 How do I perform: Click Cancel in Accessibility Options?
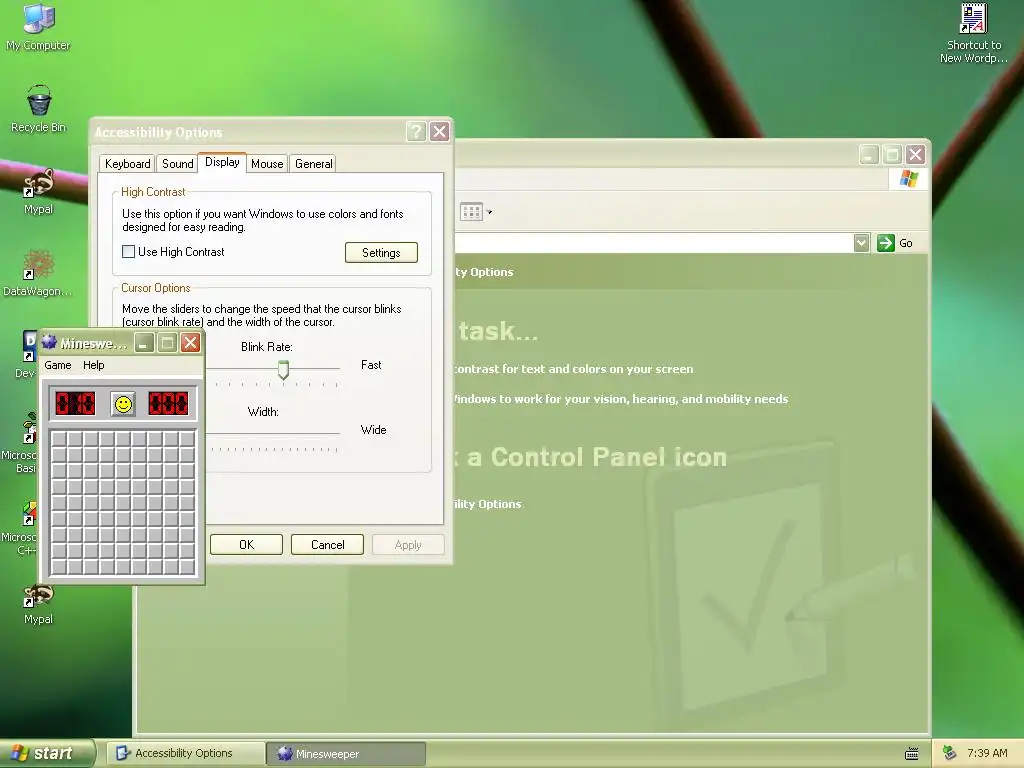pyautogui.click(x=327, y=545)
